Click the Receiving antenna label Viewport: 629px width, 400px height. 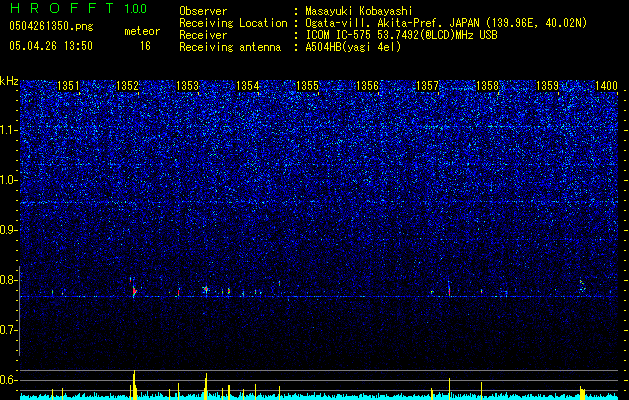click(230, 47)
